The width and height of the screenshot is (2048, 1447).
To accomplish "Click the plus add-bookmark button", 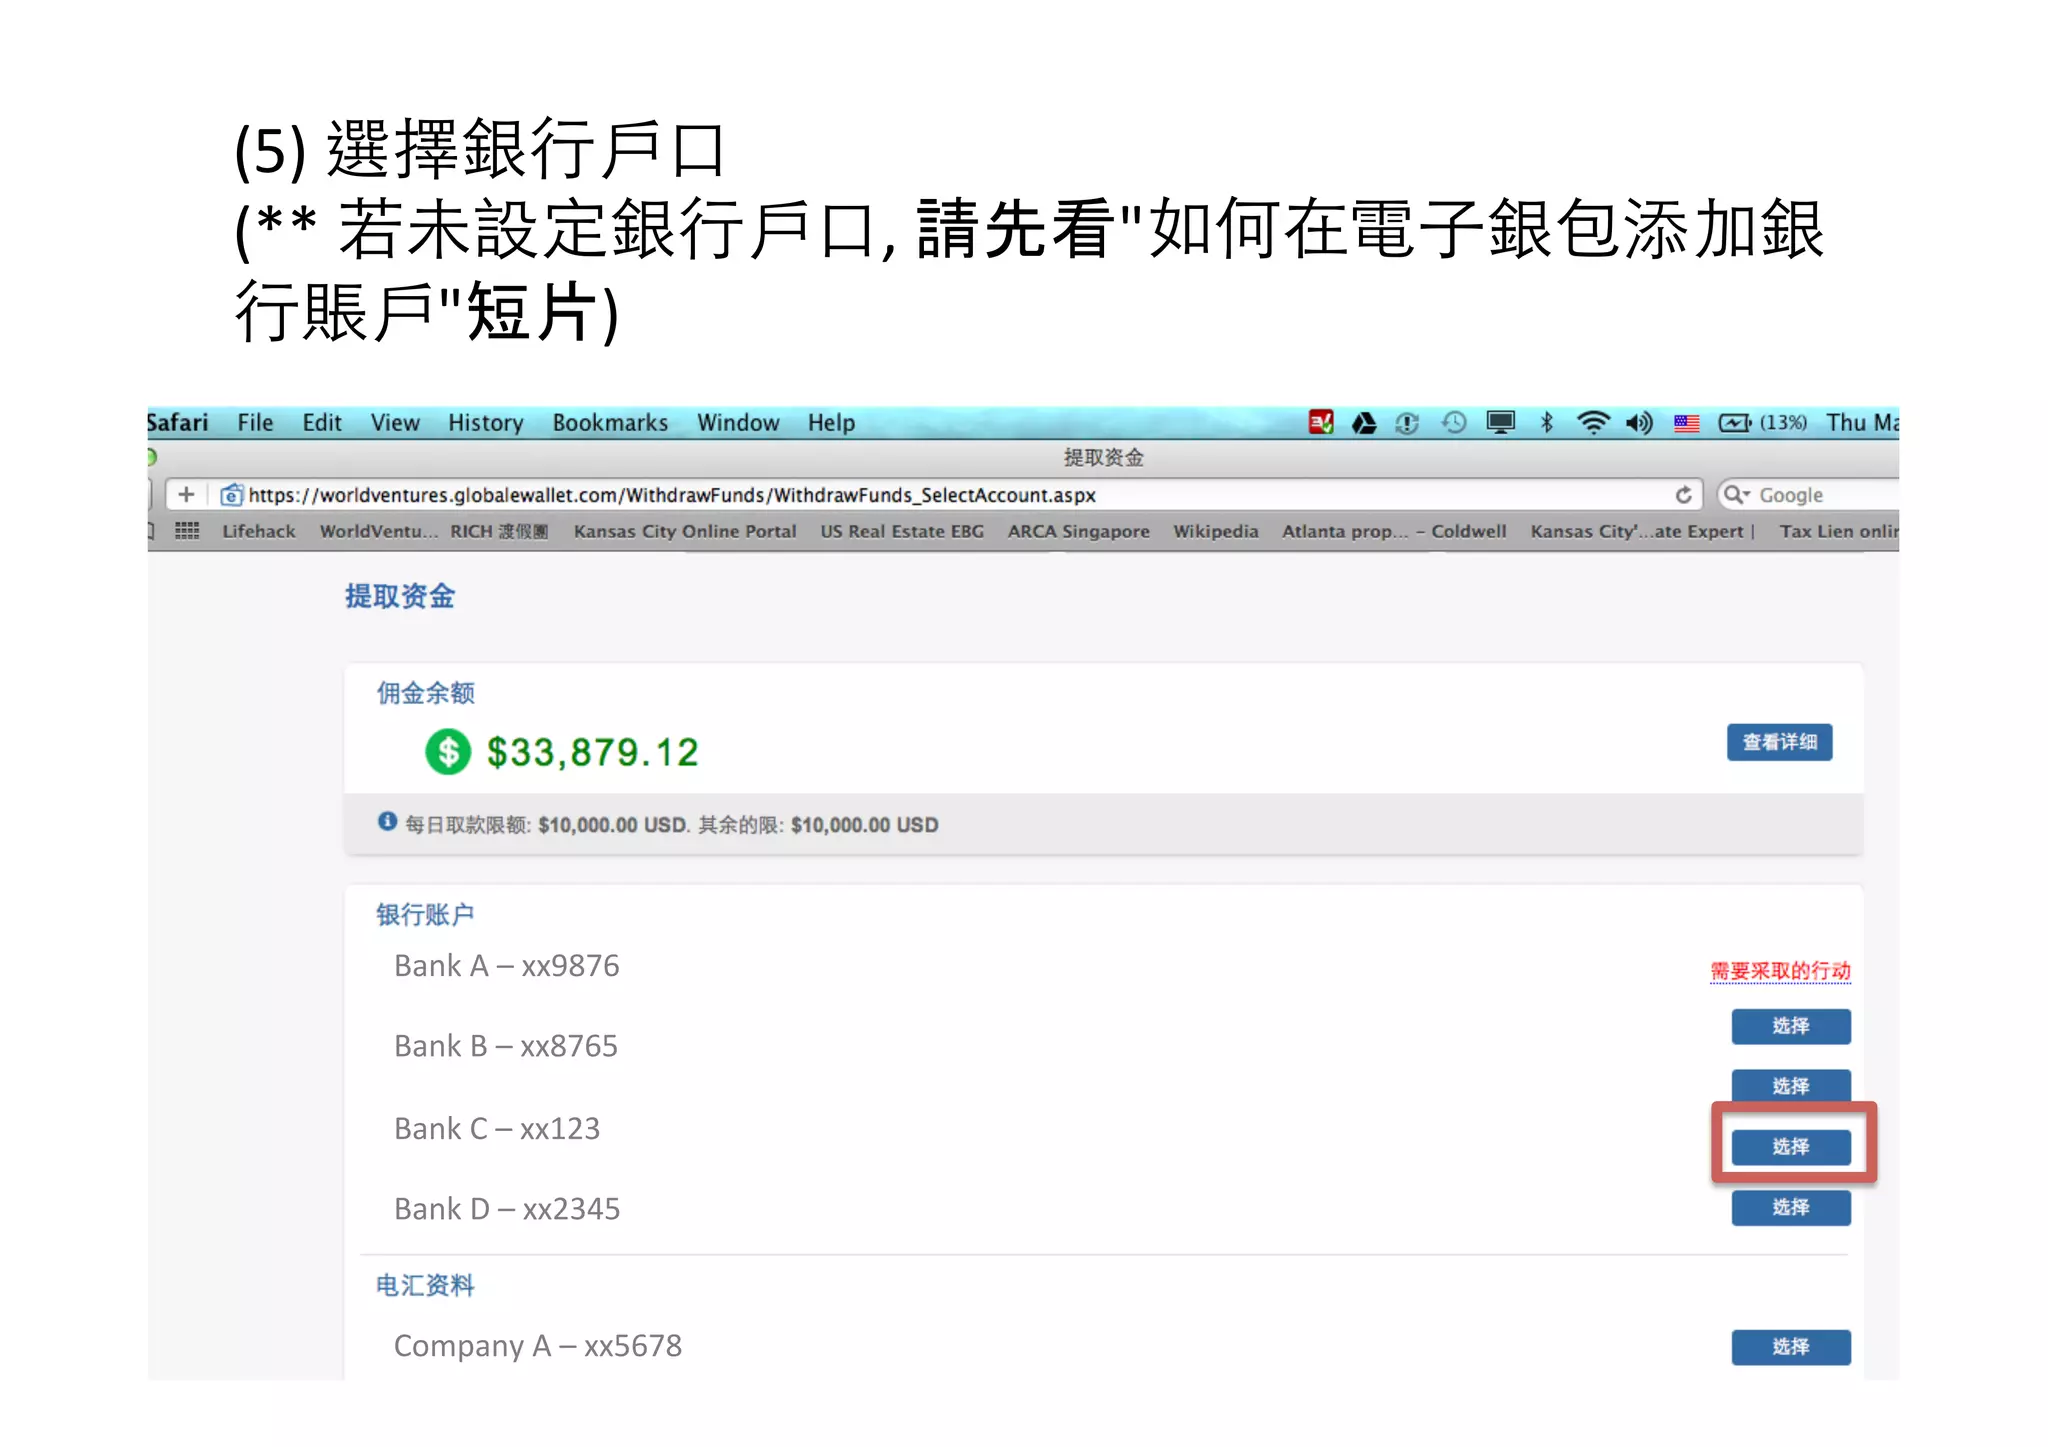I will click(186, 494).
